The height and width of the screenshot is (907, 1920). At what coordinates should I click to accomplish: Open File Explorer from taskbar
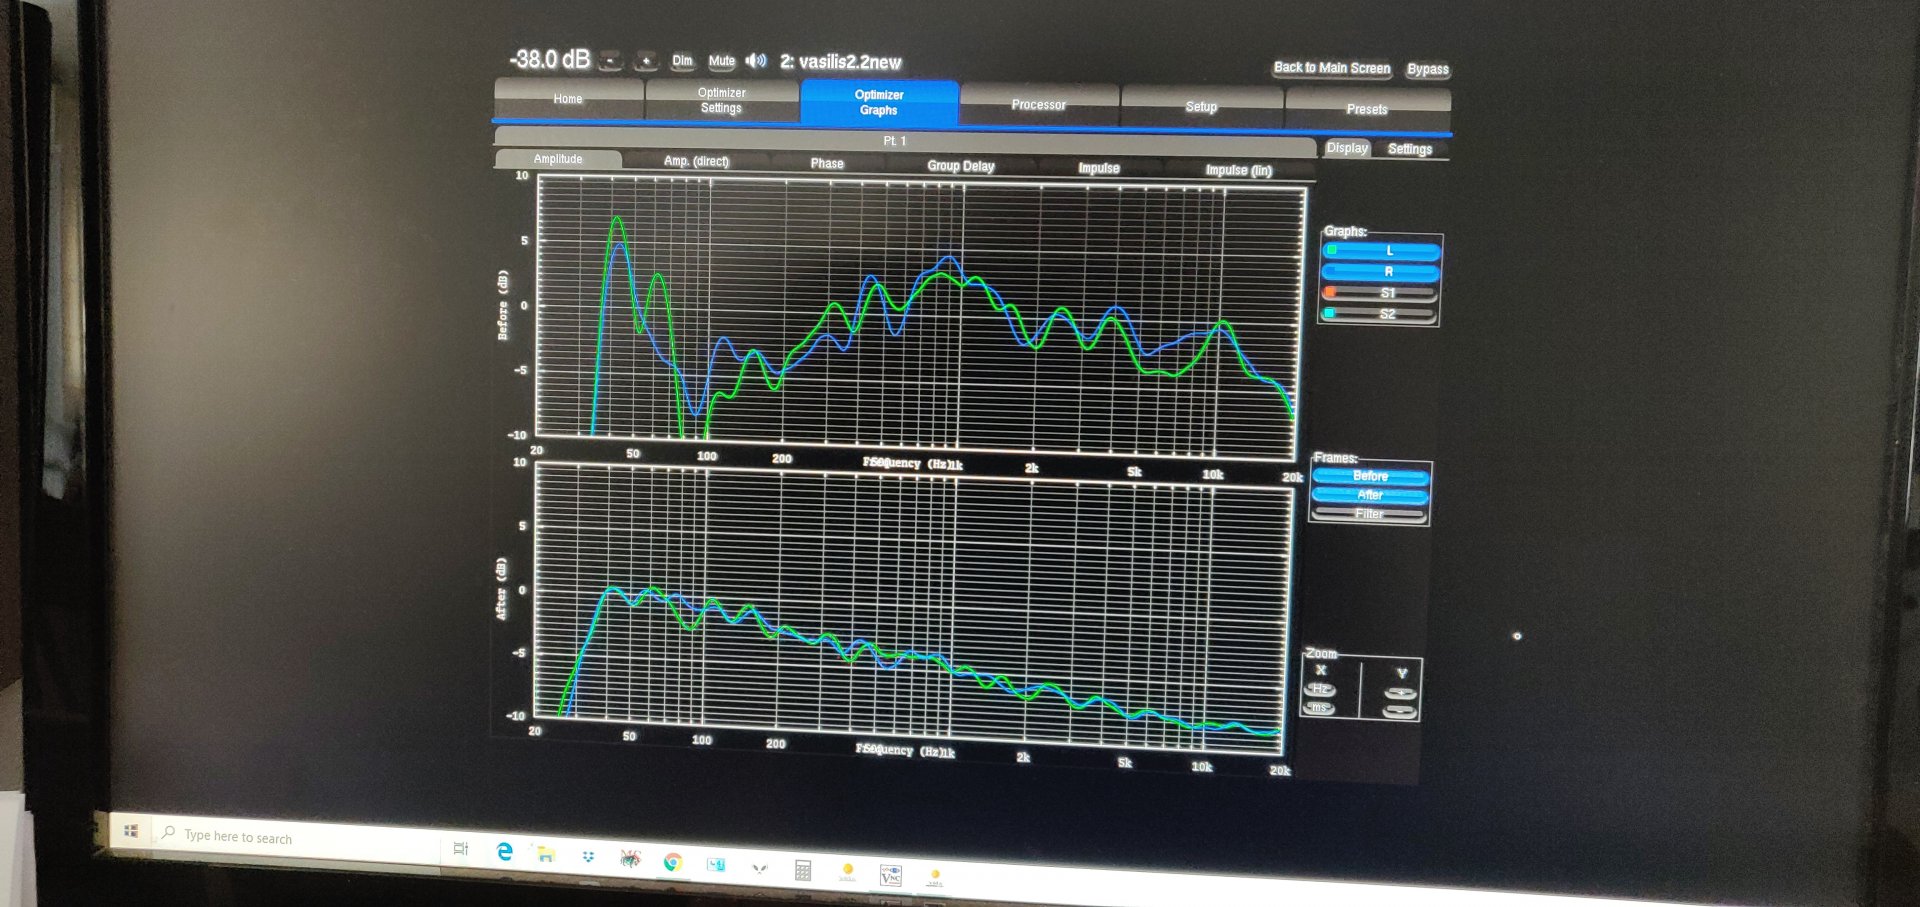pos(545,854)
